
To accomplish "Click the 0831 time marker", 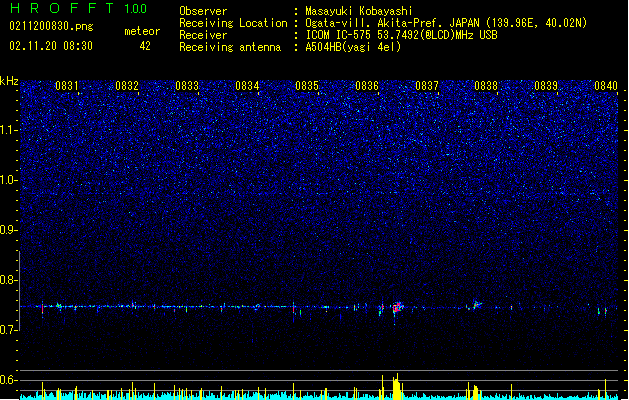I will click(67, 86).
